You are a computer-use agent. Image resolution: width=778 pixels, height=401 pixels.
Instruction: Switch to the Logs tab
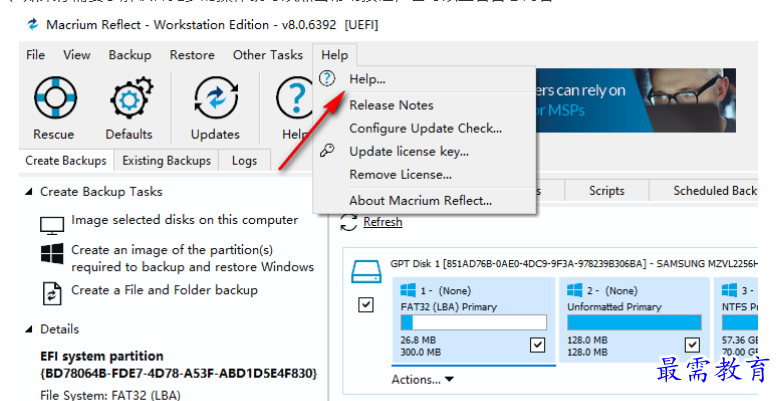pos(244,161)
